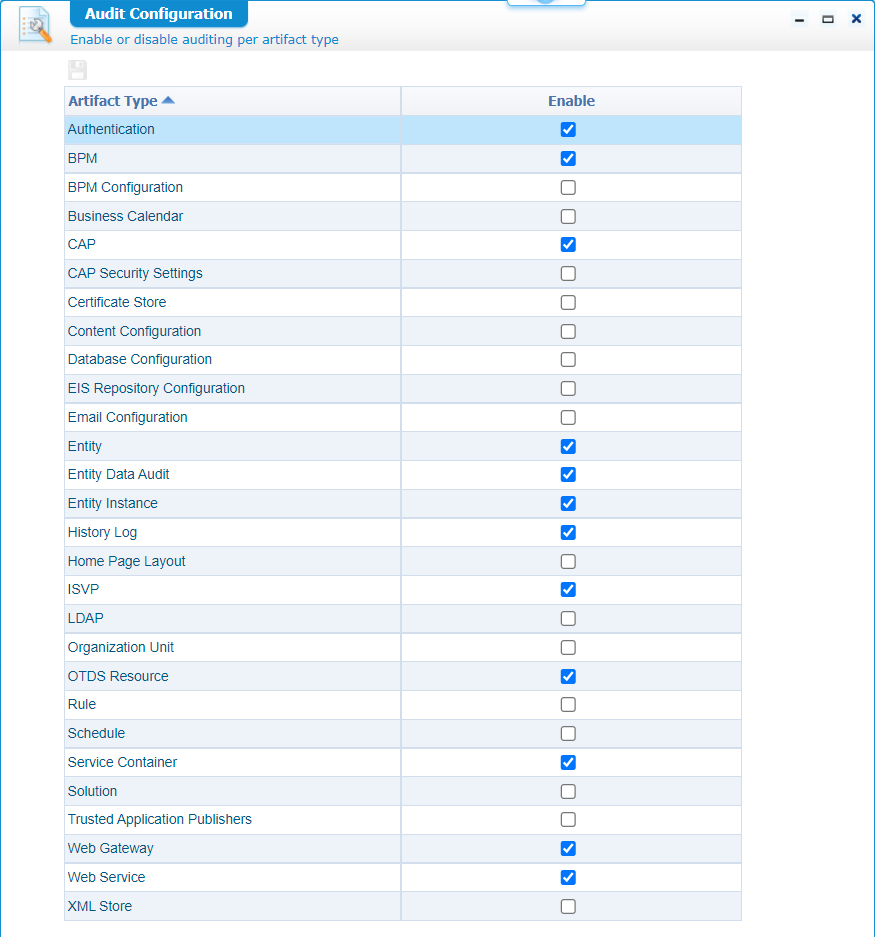
Task: Click the Audit Configuration magnifier icon
Action: (35, 25)
